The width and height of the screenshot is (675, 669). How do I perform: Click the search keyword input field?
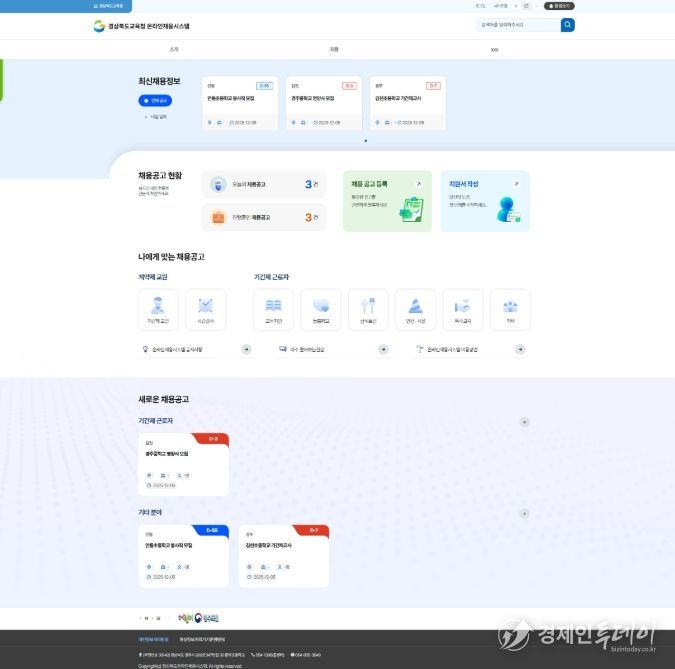[517, 25]
